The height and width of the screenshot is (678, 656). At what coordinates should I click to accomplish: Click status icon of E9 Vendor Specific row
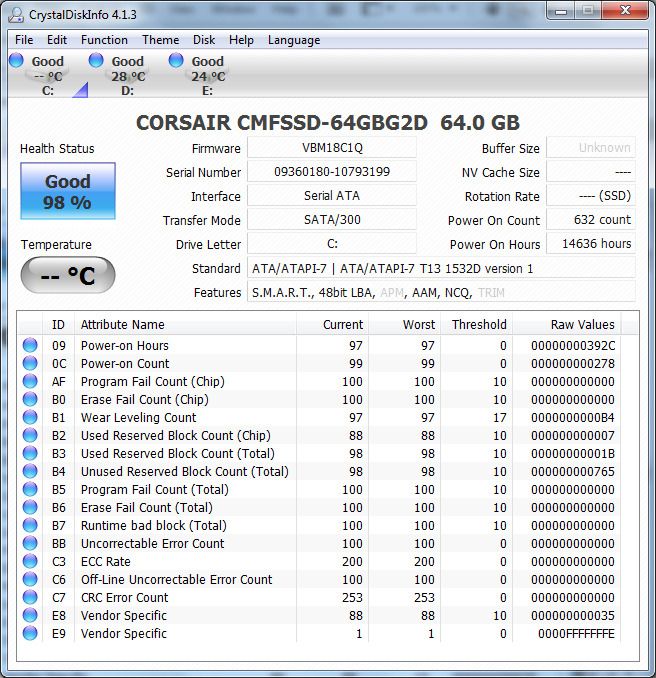[x=30, y=633]
